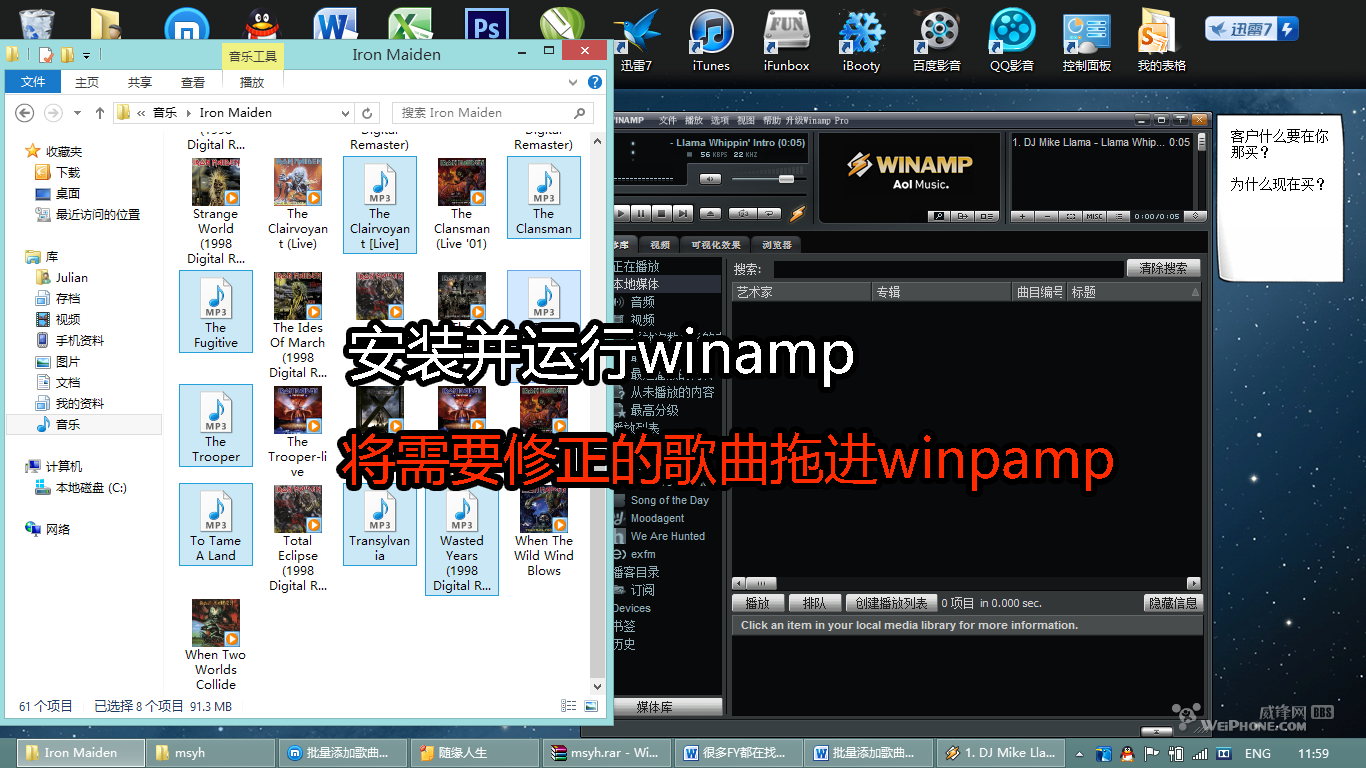Open the recent locations dropdown in Explorer
1366x768 pixels.
tap(75, 113)
